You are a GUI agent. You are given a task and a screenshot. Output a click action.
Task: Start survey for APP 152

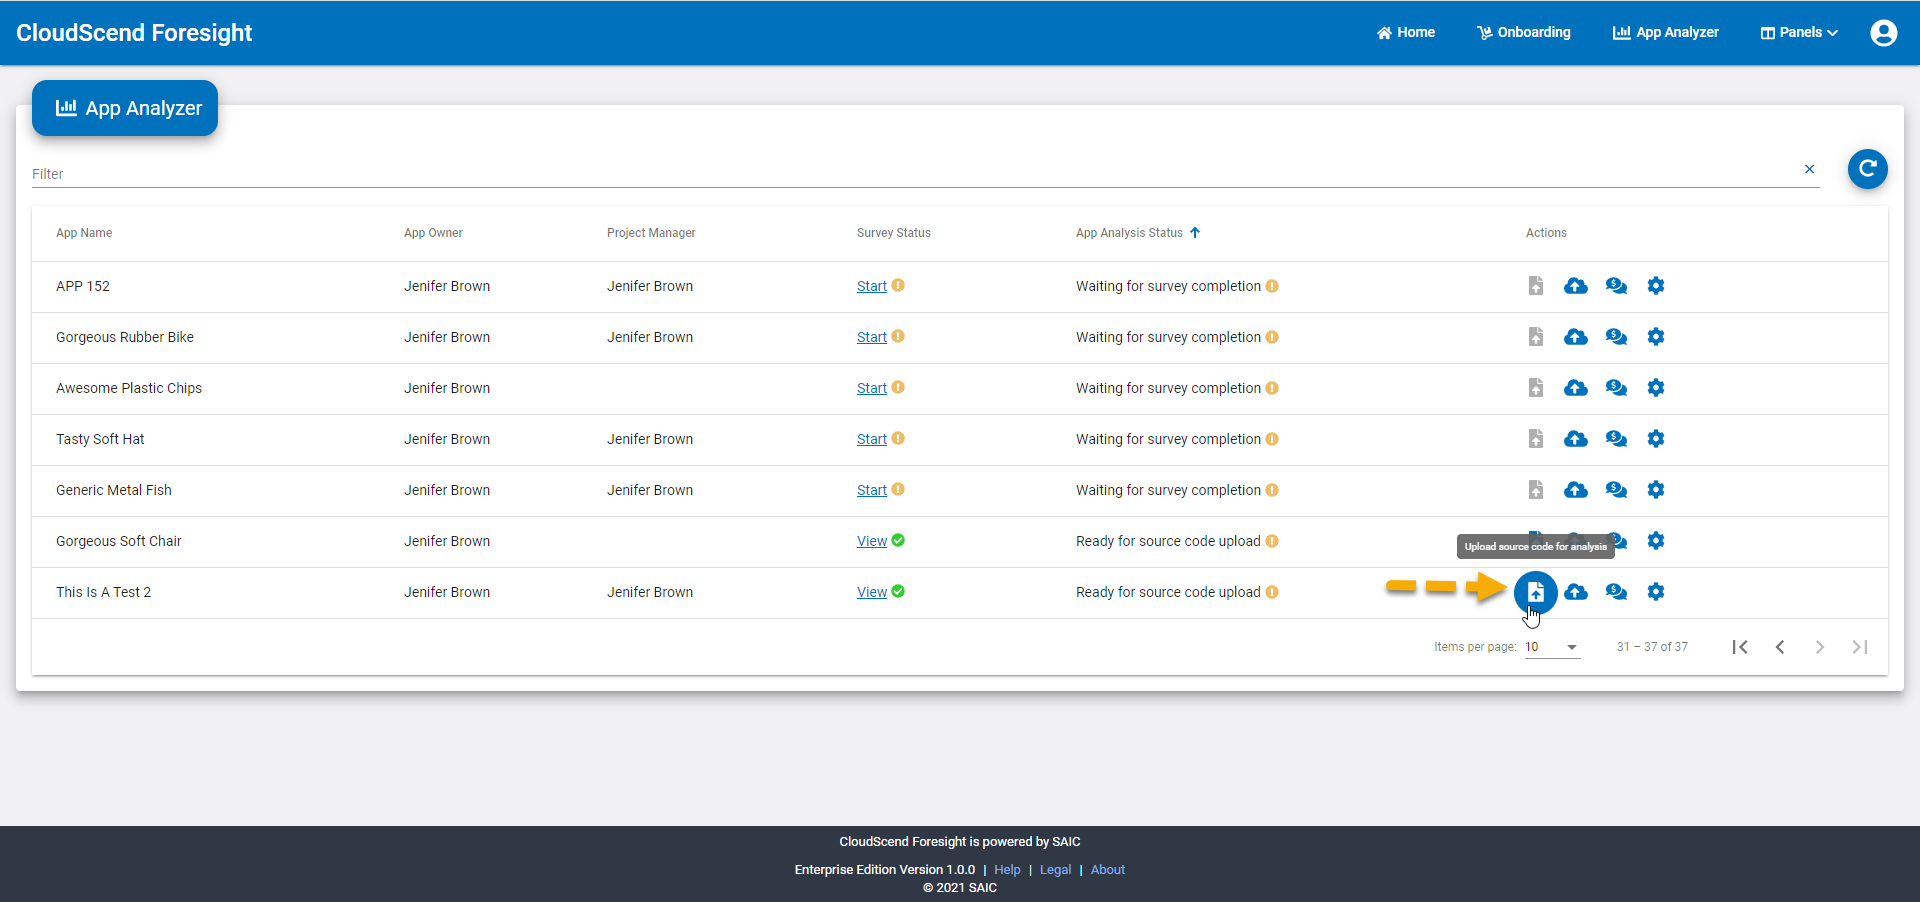click(872, 286)
